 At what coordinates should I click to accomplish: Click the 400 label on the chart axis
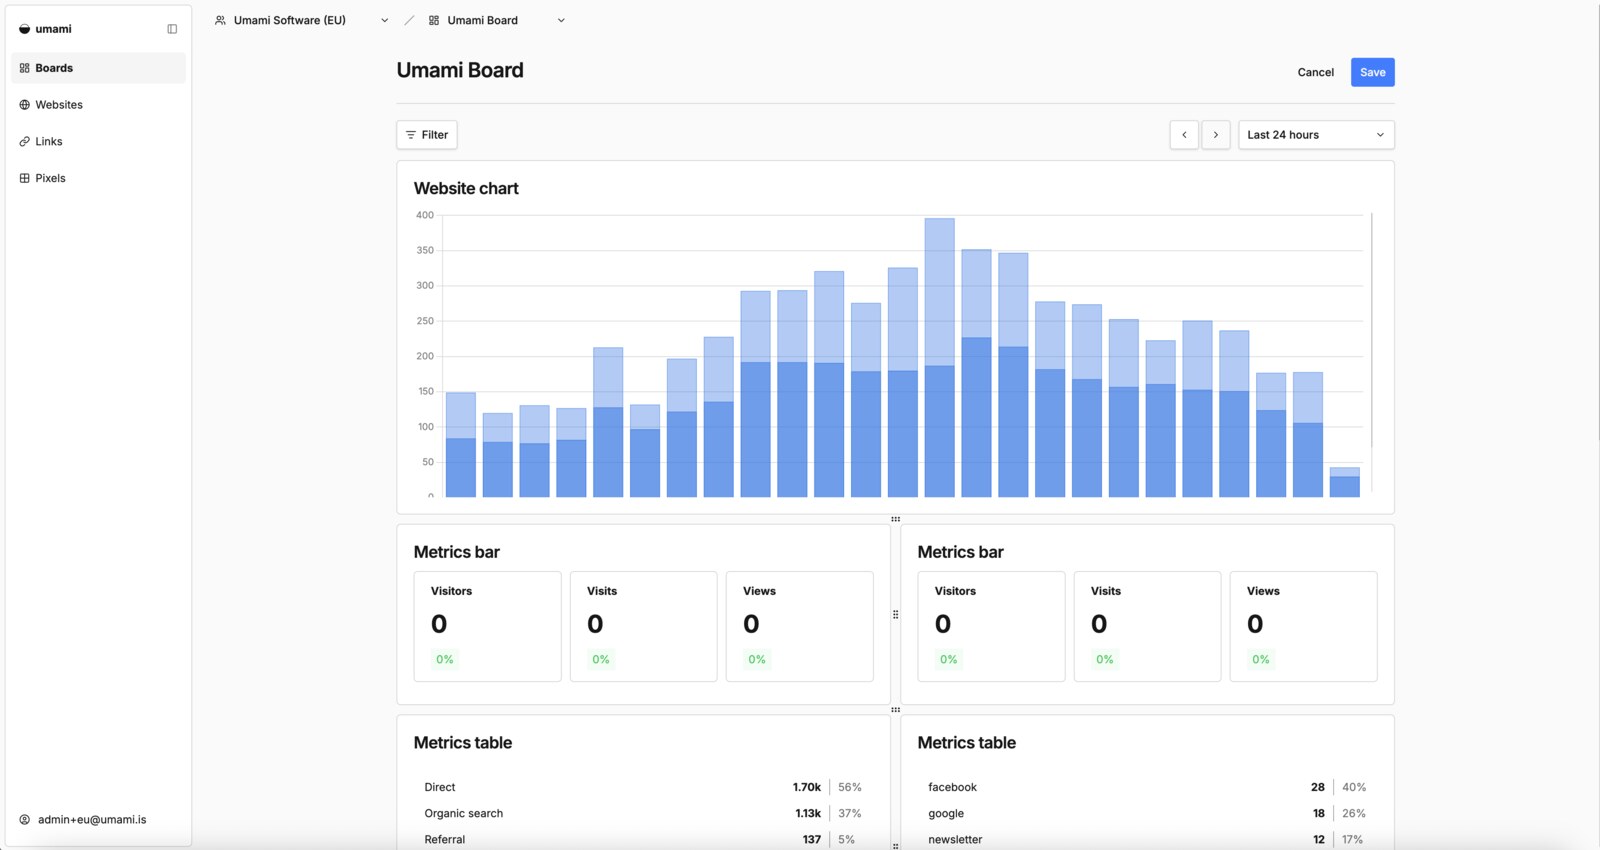click(x=425, y=215)
